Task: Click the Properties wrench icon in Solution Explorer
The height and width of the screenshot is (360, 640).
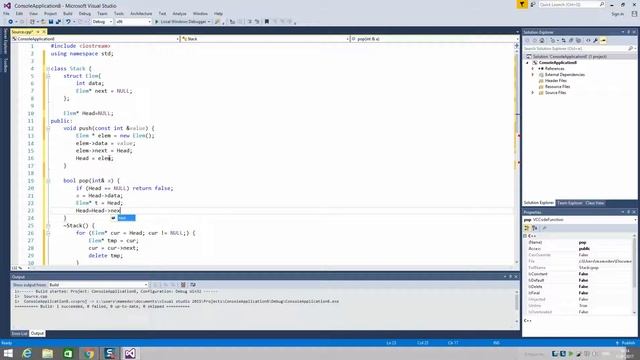Action: coord(596,40)
